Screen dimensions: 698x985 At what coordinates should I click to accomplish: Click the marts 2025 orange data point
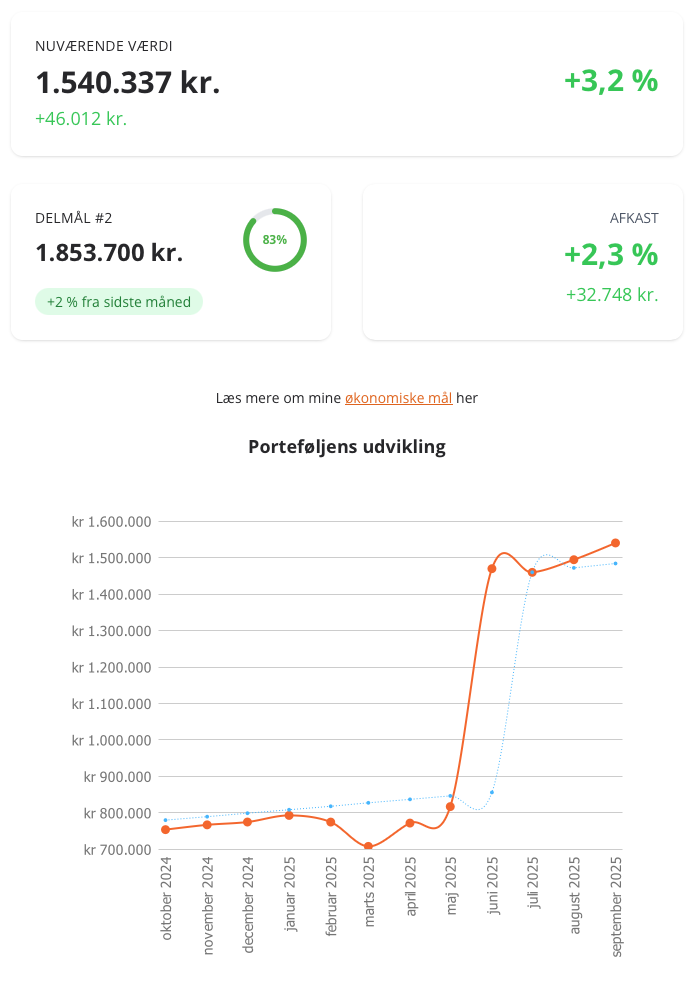[369, 847]
